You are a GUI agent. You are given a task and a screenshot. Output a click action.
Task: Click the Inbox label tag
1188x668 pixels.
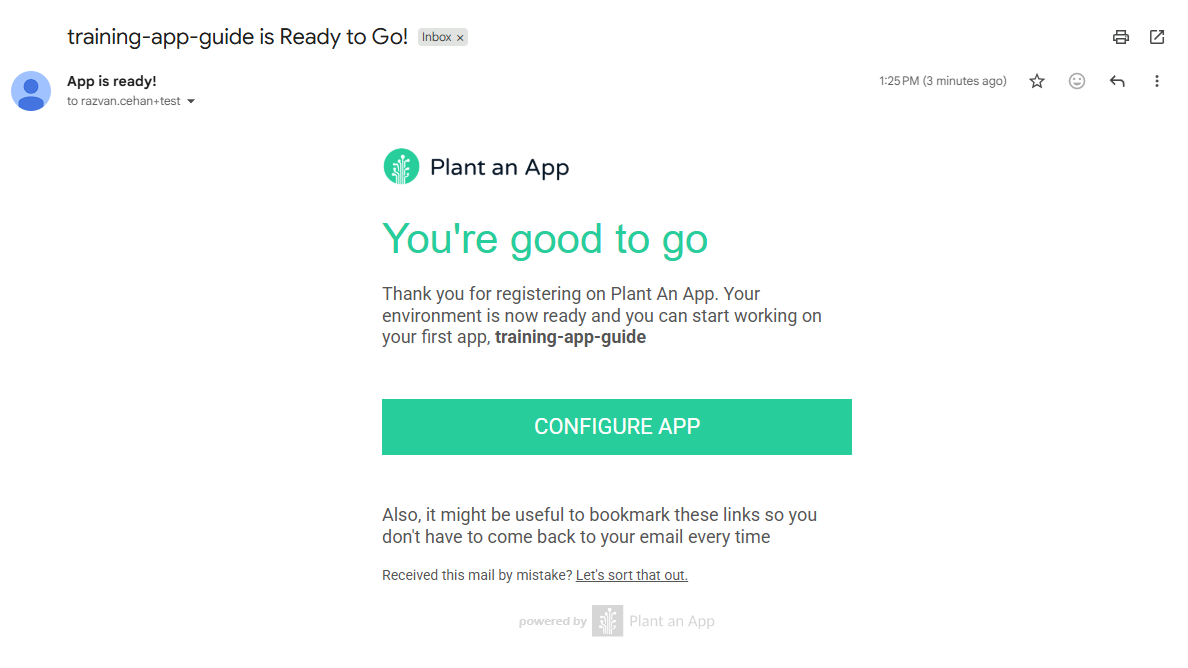tap(436, 36)
